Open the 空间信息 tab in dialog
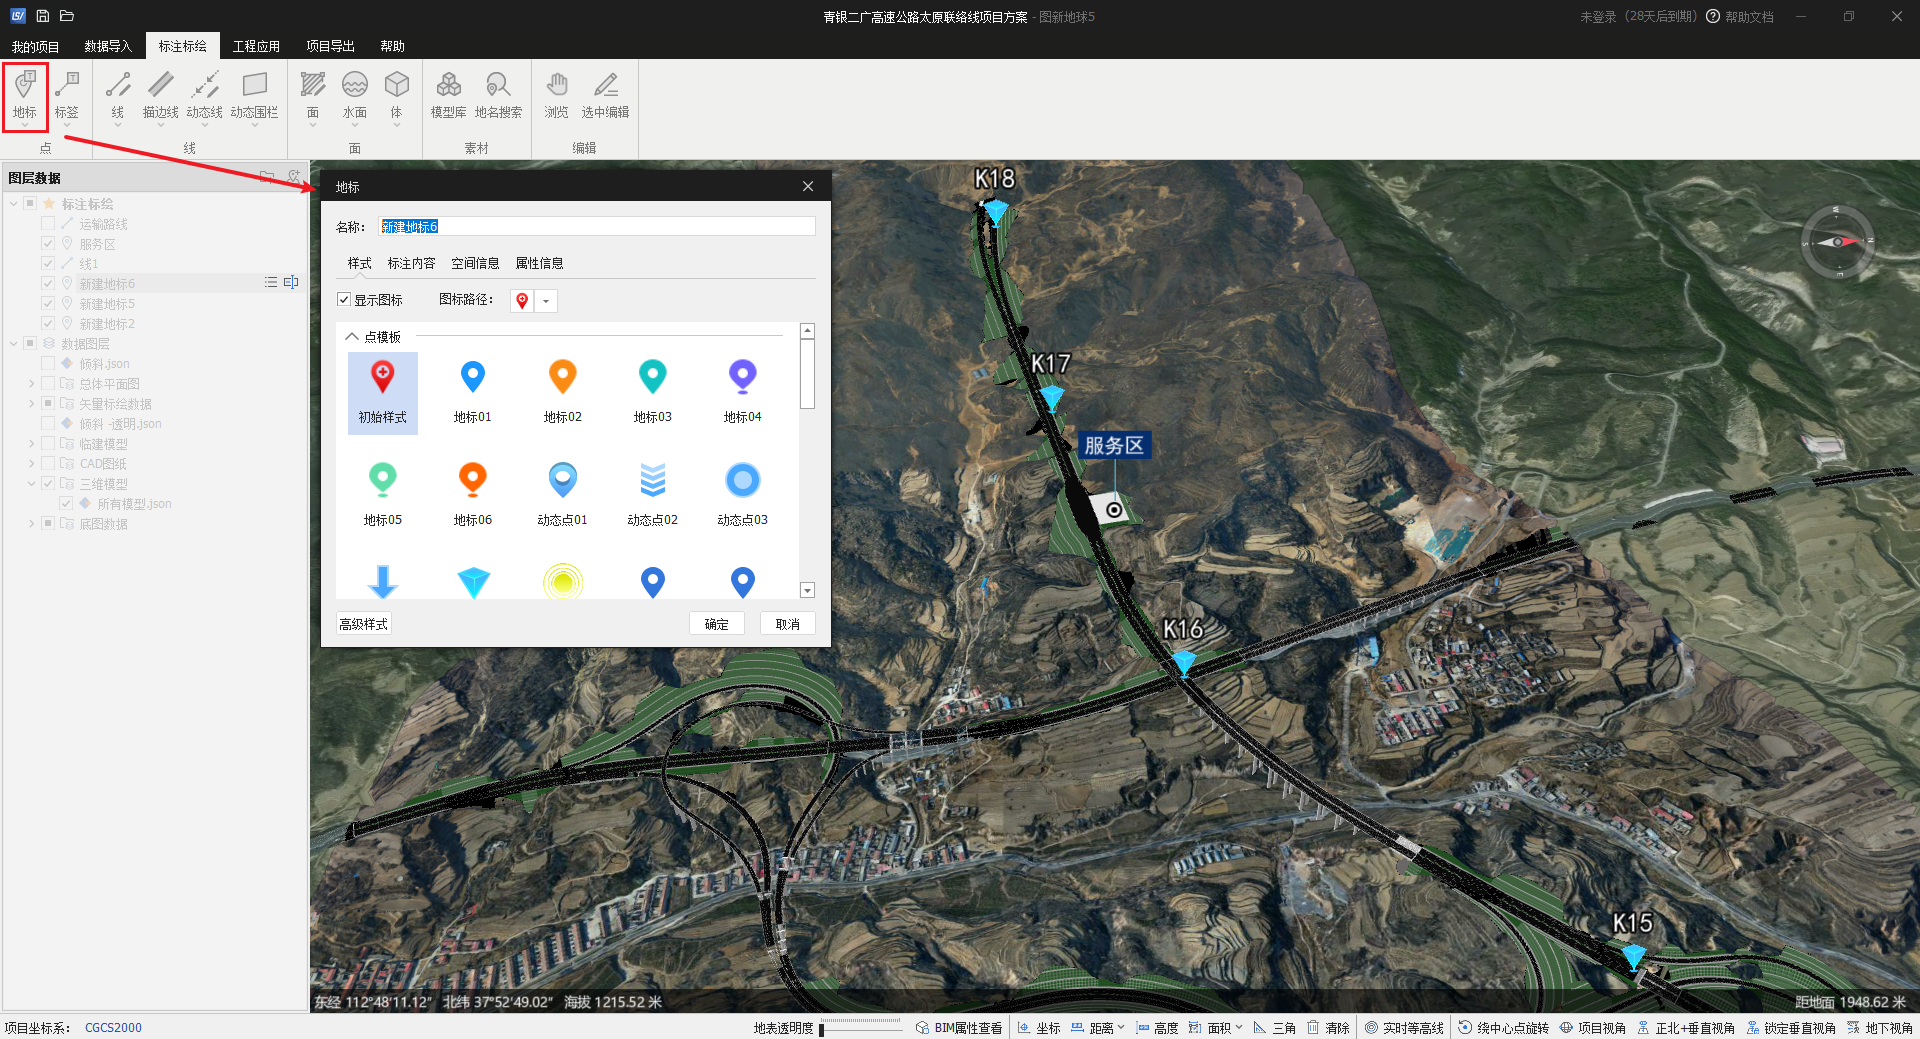This screenshot has width=1920, height=1039. click(x=475, y=263)
